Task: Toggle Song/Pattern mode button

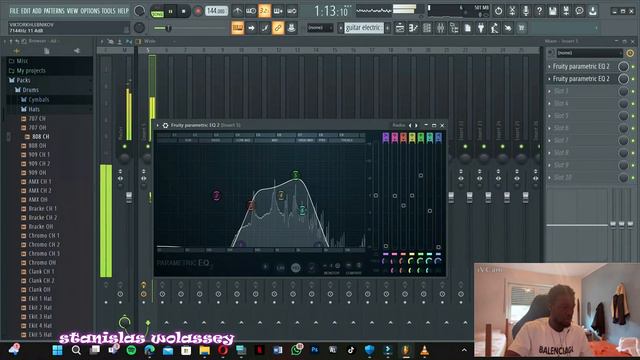Action: (x=157, y=11)
